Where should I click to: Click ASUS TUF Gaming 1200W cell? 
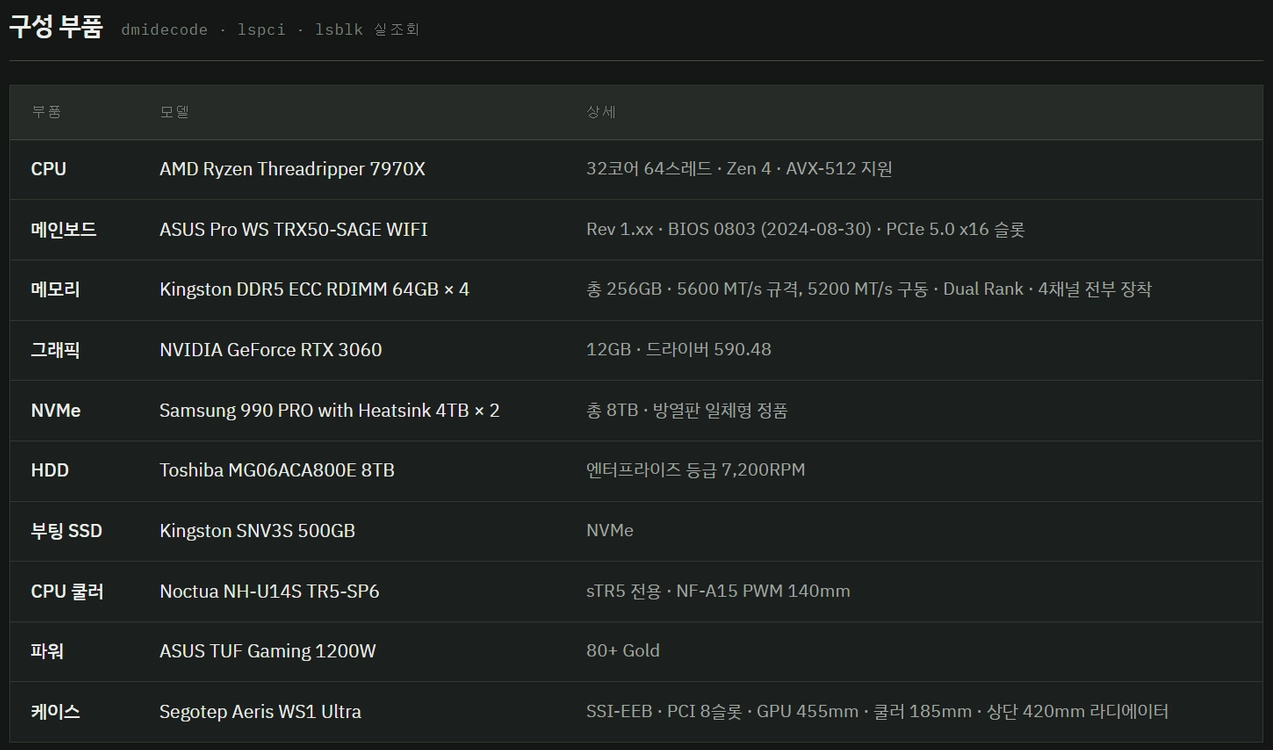[268, 651]
